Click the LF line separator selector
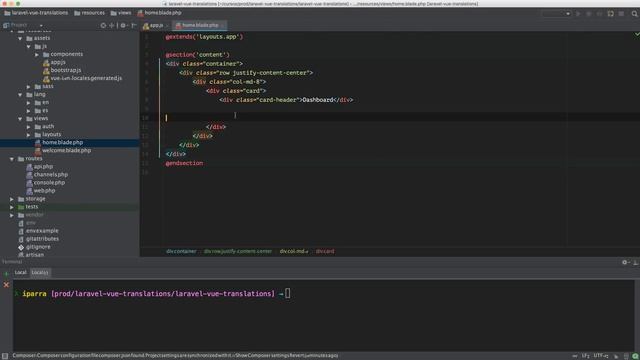This screenshot has height=360, width=640. point(586,356)
